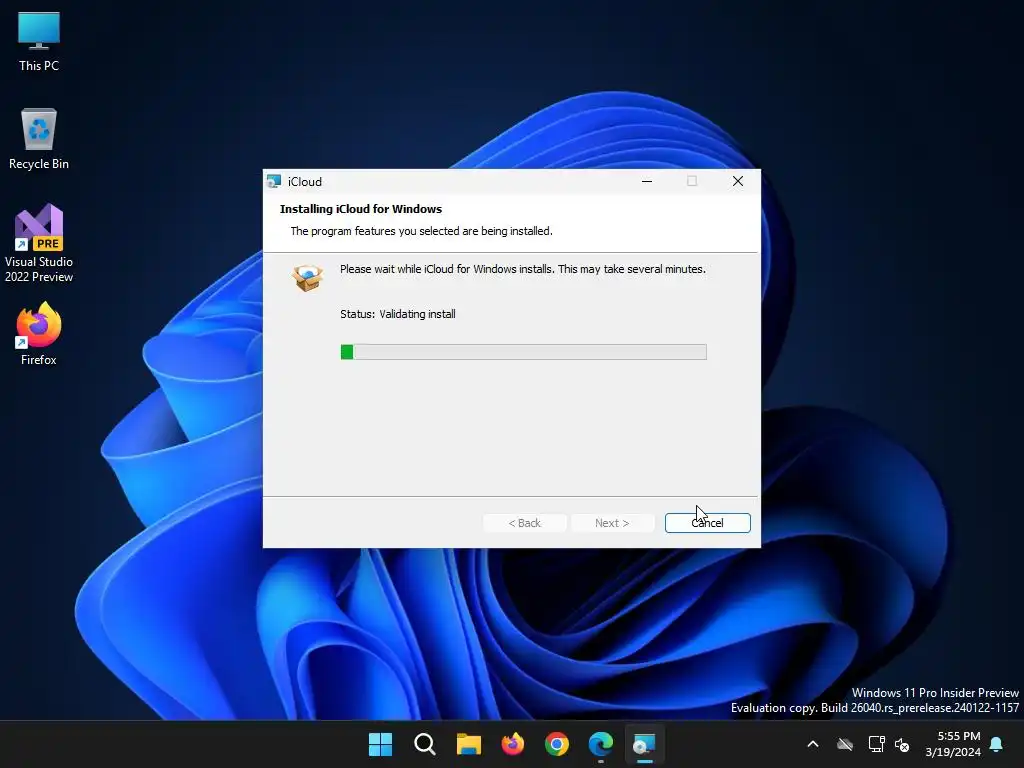Click the OneDrive tray icon
The height and width of the screenshot is (768, 1024).
[x=845, y=744]
